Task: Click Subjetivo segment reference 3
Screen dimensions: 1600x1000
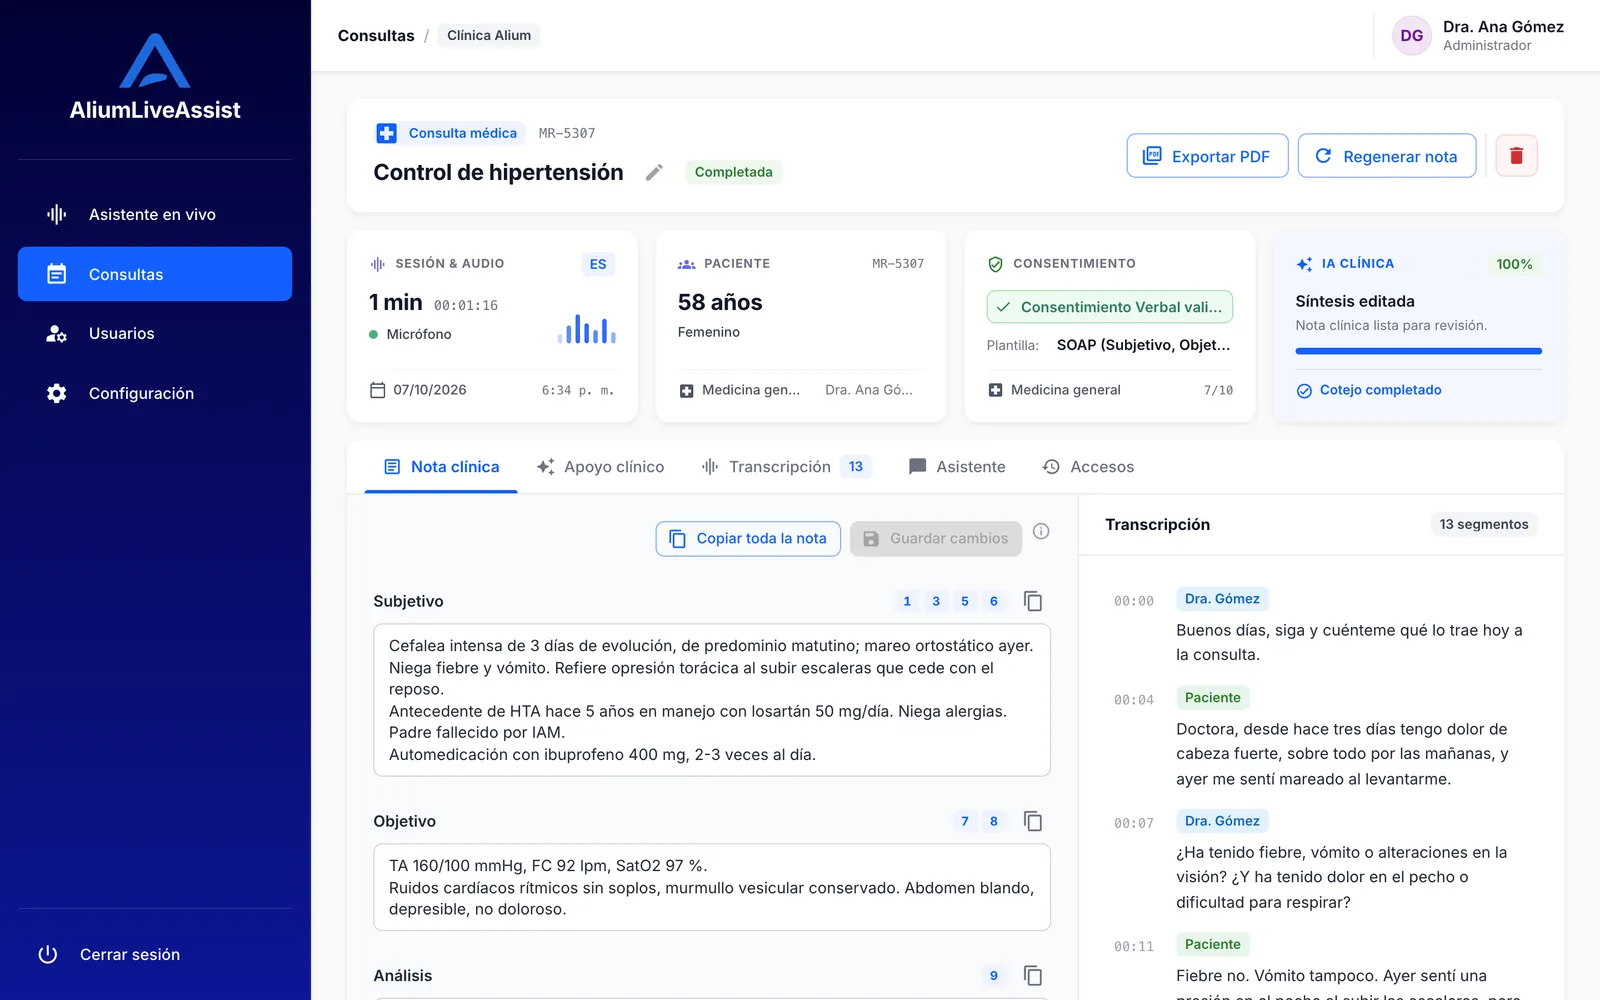Action: click(x=936, y=601)
